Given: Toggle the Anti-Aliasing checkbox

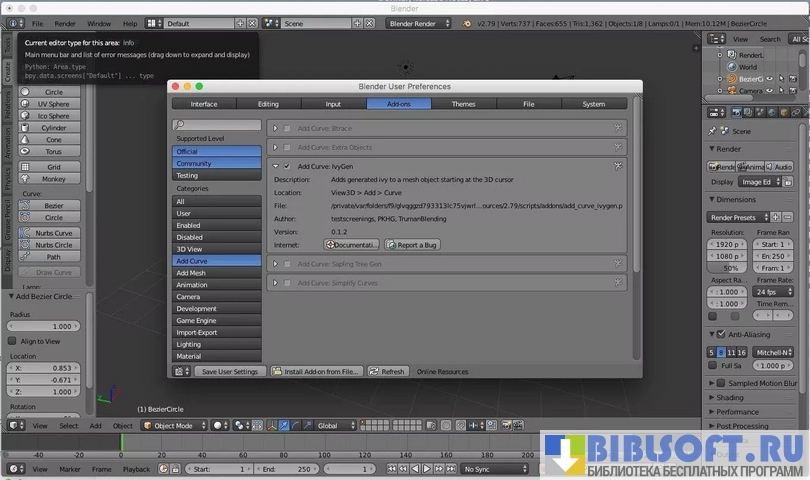Looking at the screenshot, I should [x=721, y=334].
